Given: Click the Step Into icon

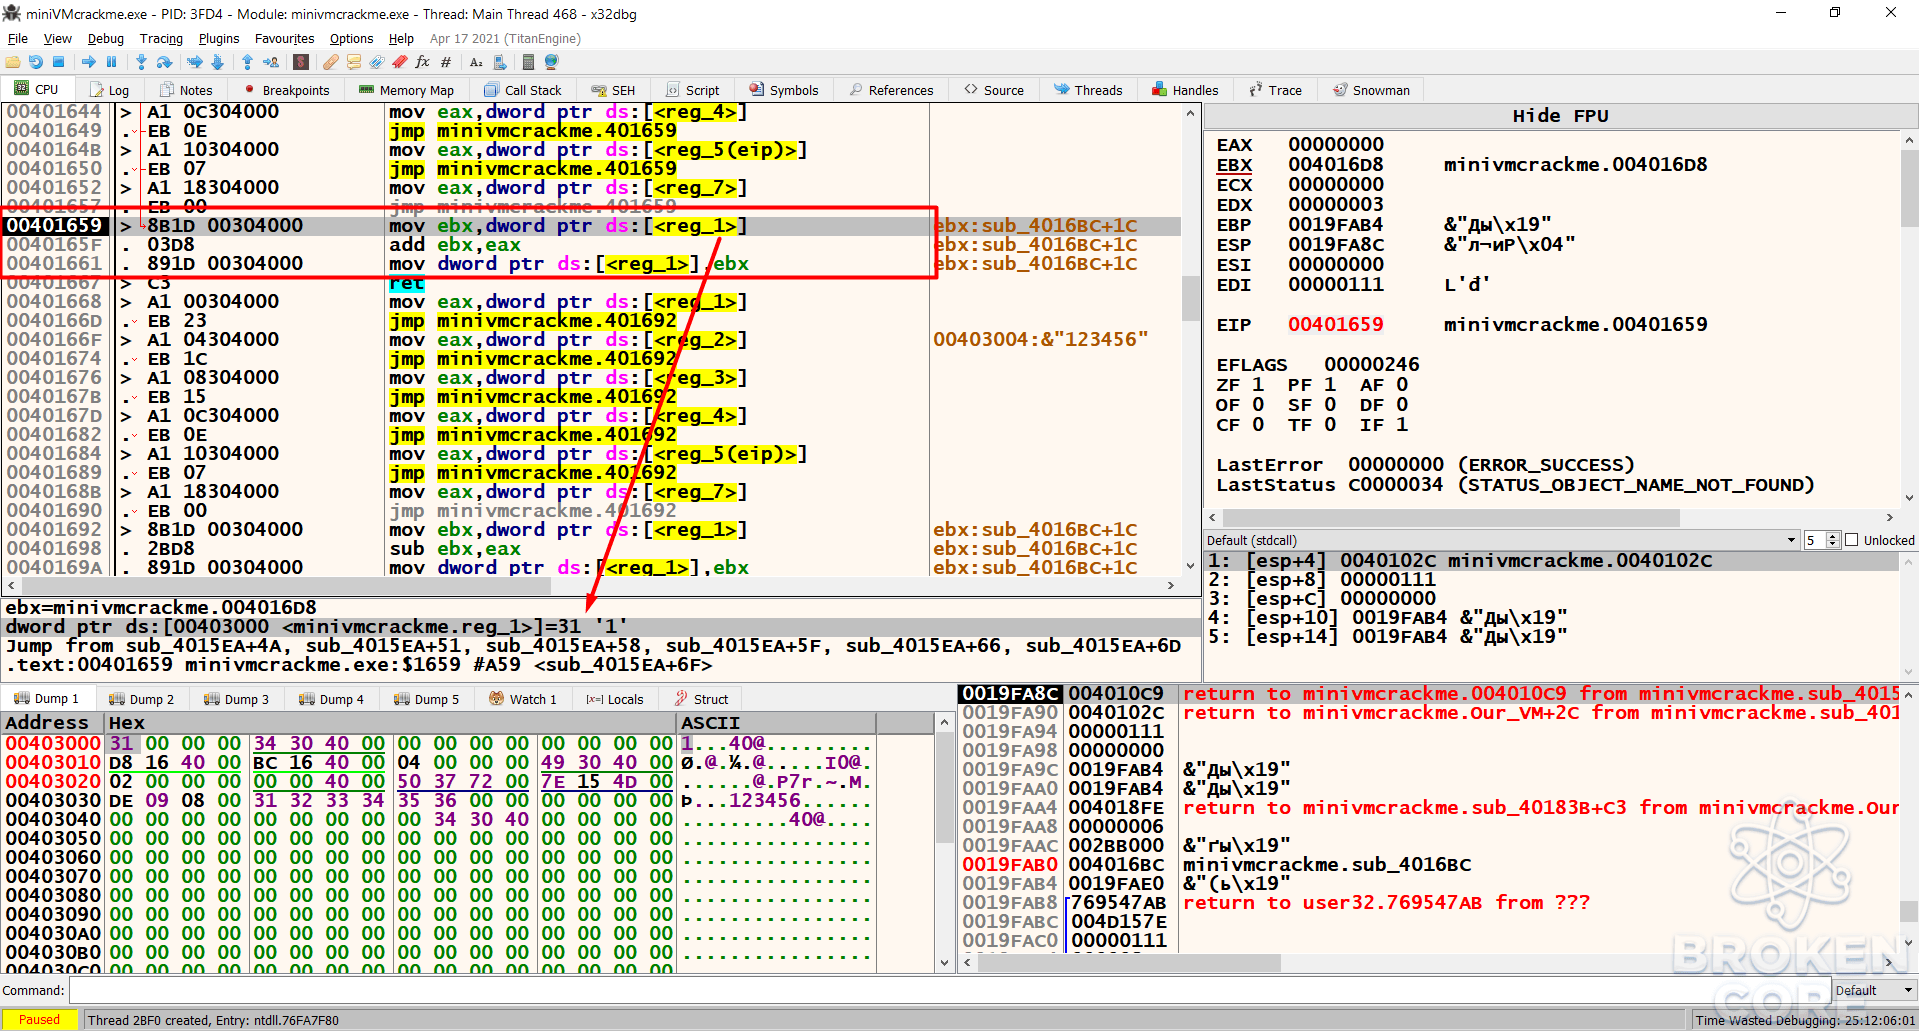Looking at the screenshot, I should (x=141, y=62).
